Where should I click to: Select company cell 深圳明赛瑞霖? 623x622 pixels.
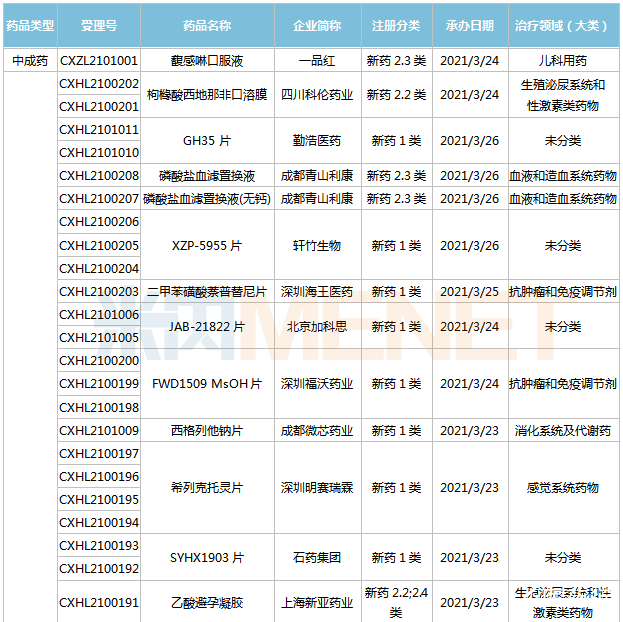coord(317,488)
